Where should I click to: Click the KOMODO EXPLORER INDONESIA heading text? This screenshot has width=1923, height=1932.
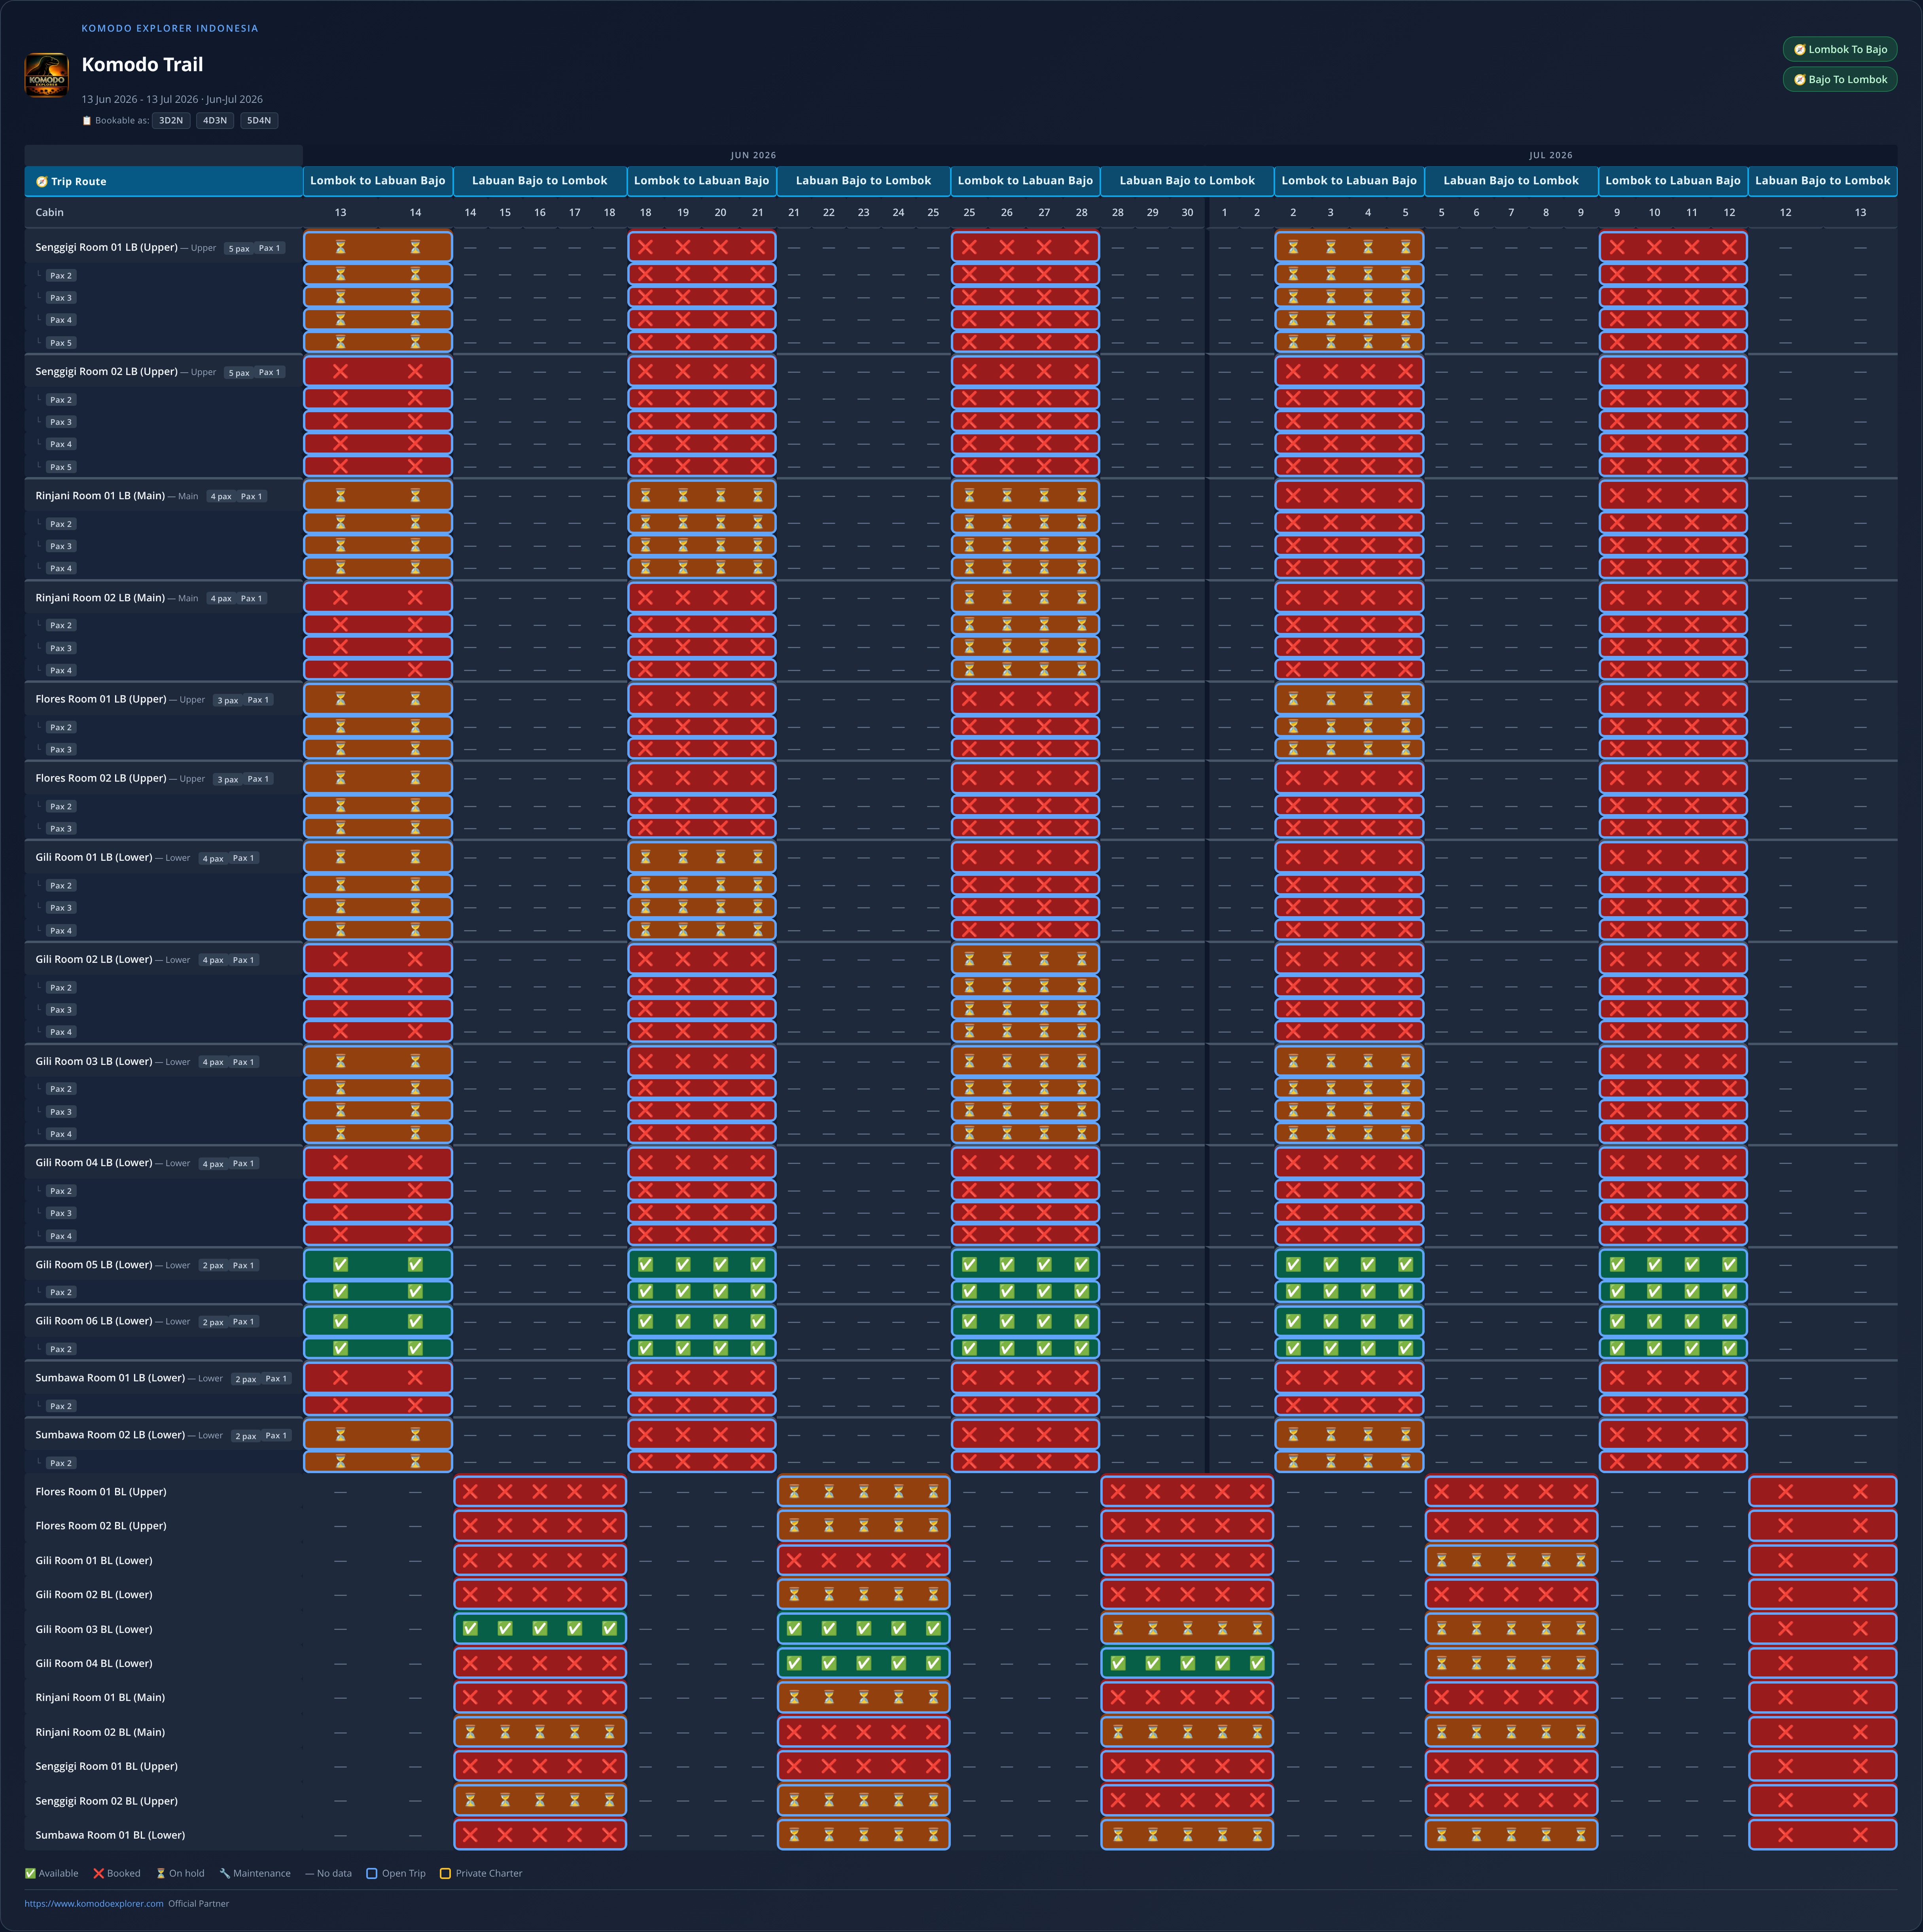click(170, 28)
